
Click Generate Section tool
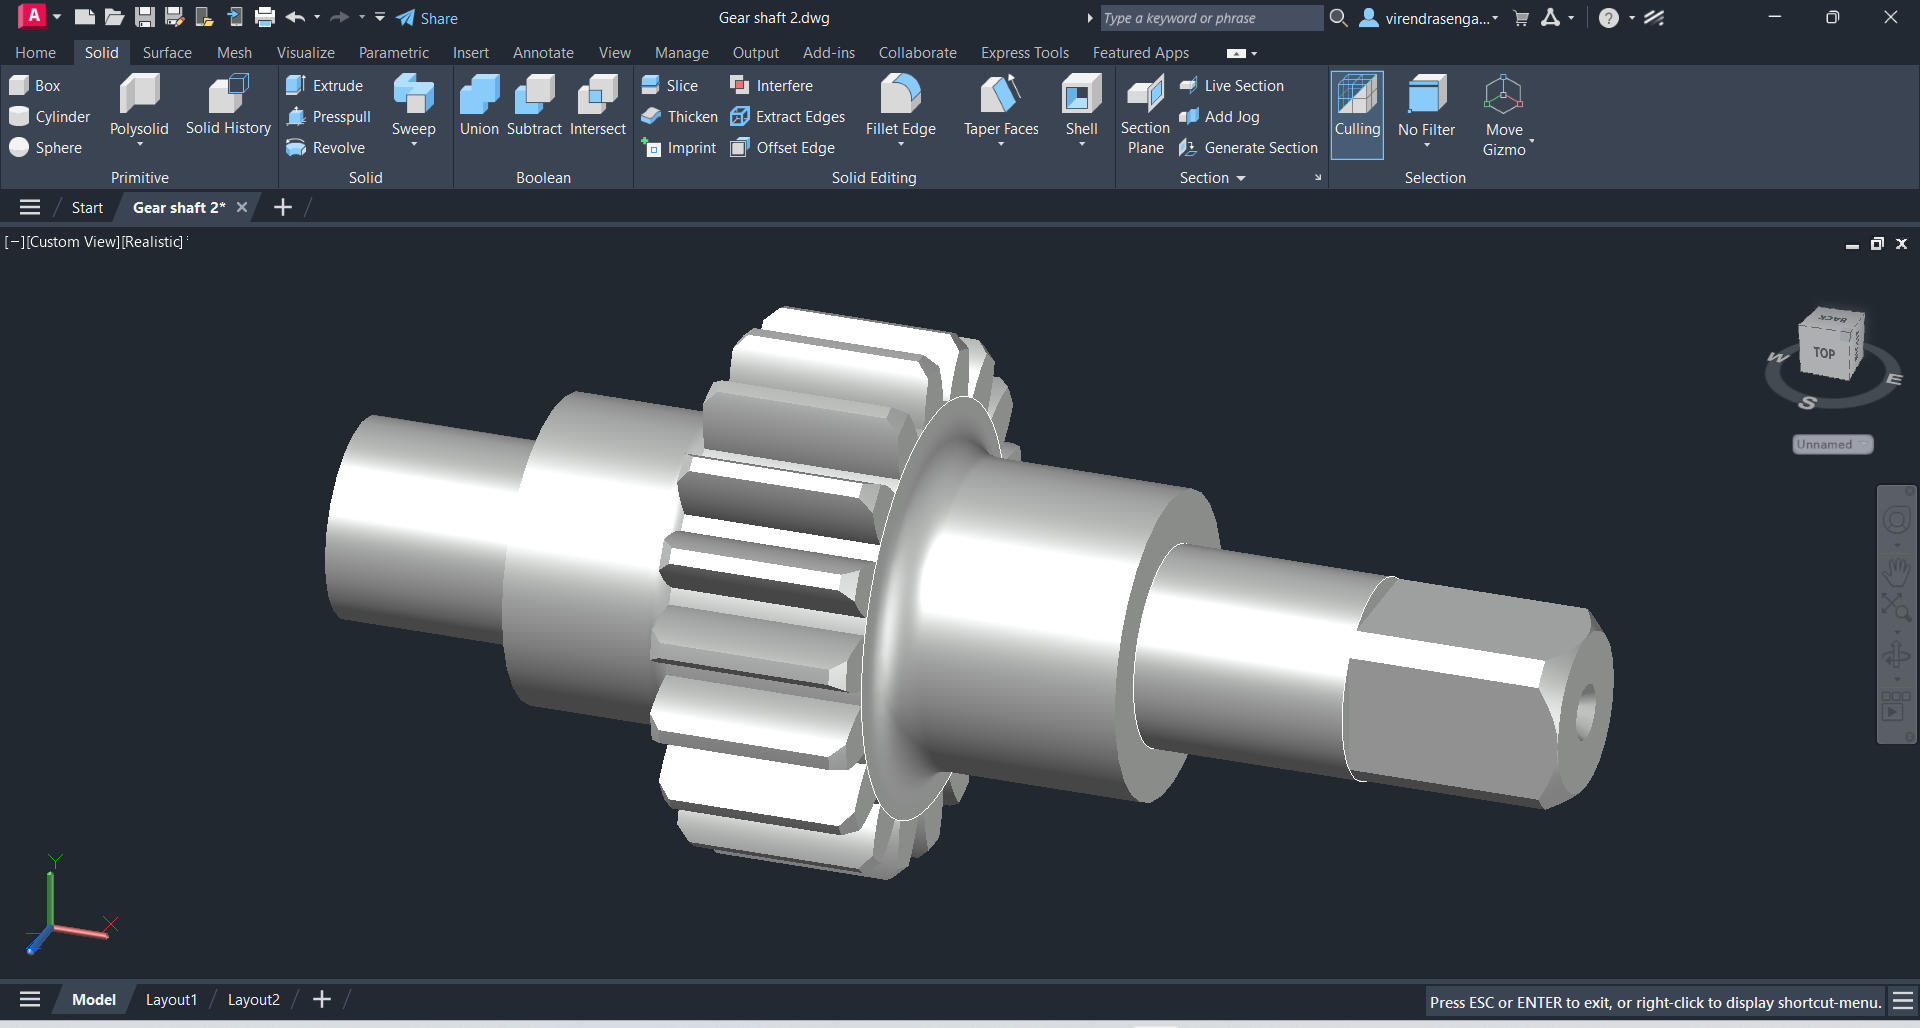pyautogui.click(x=1248, y=148)
